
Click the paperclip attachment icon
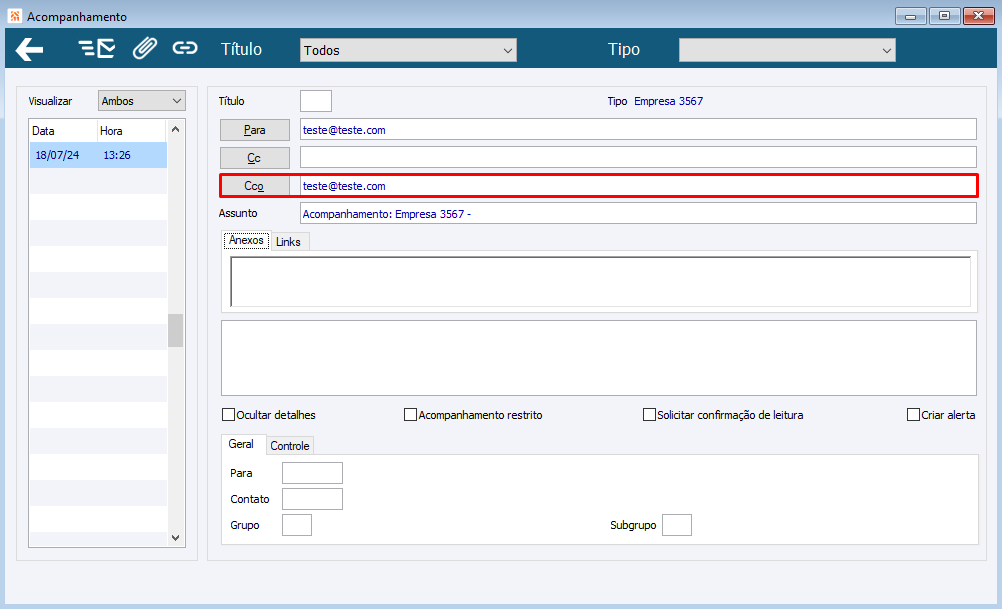(x=145, y=48)
